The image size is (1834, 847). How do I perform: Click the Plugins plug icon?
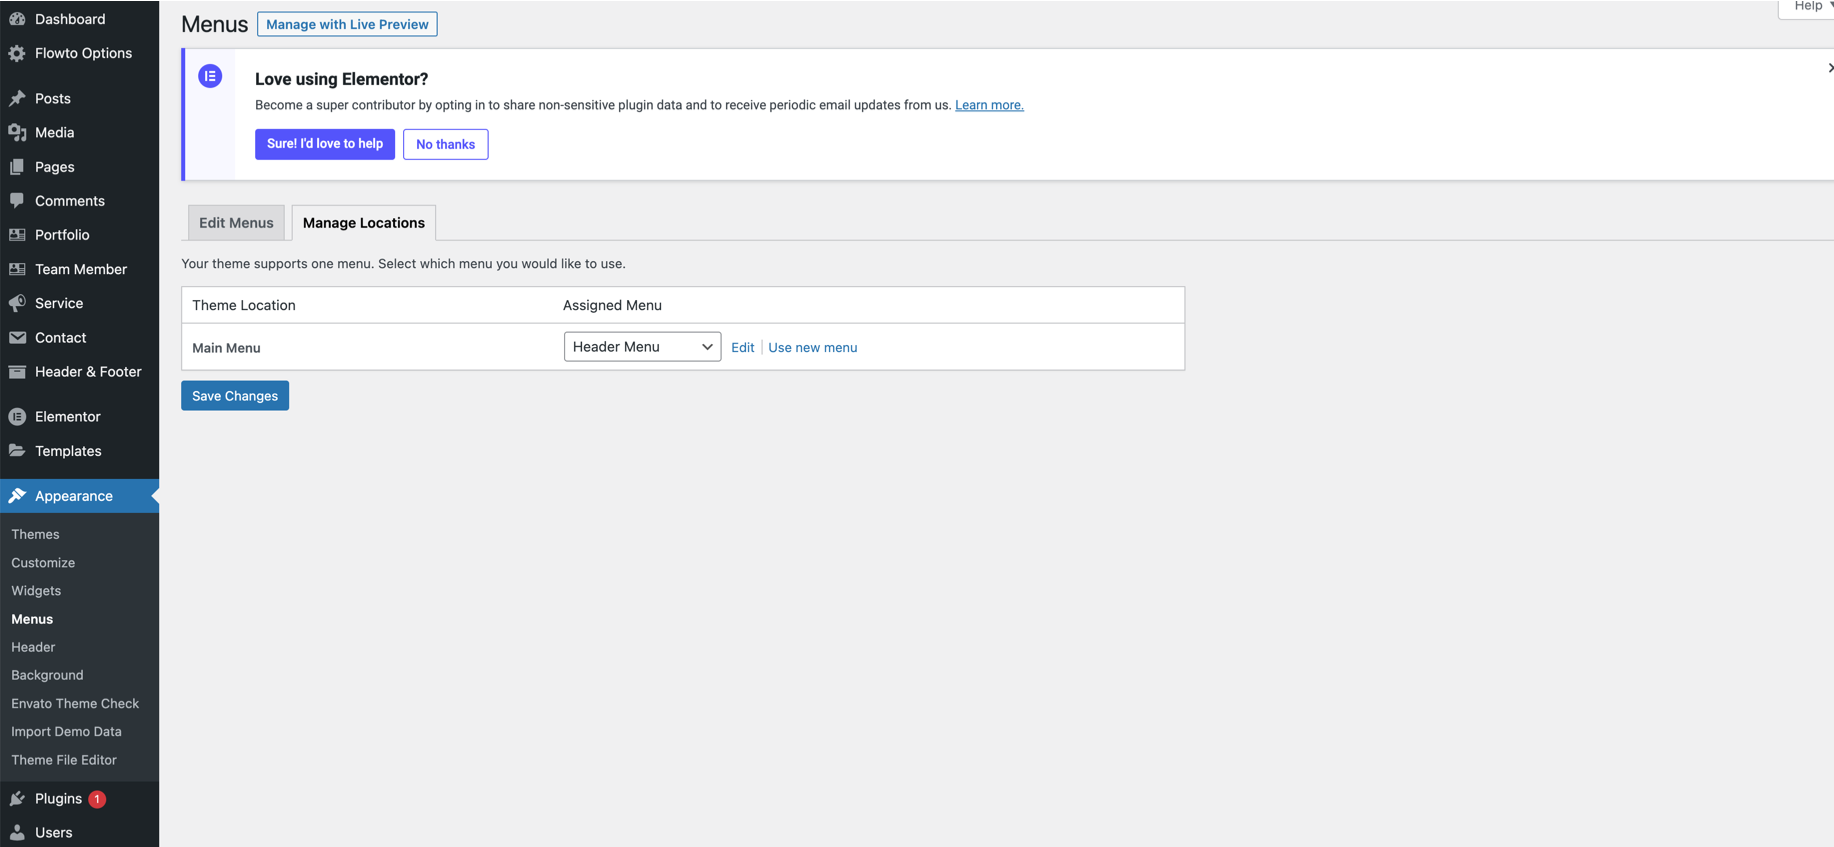coord(17,799)
